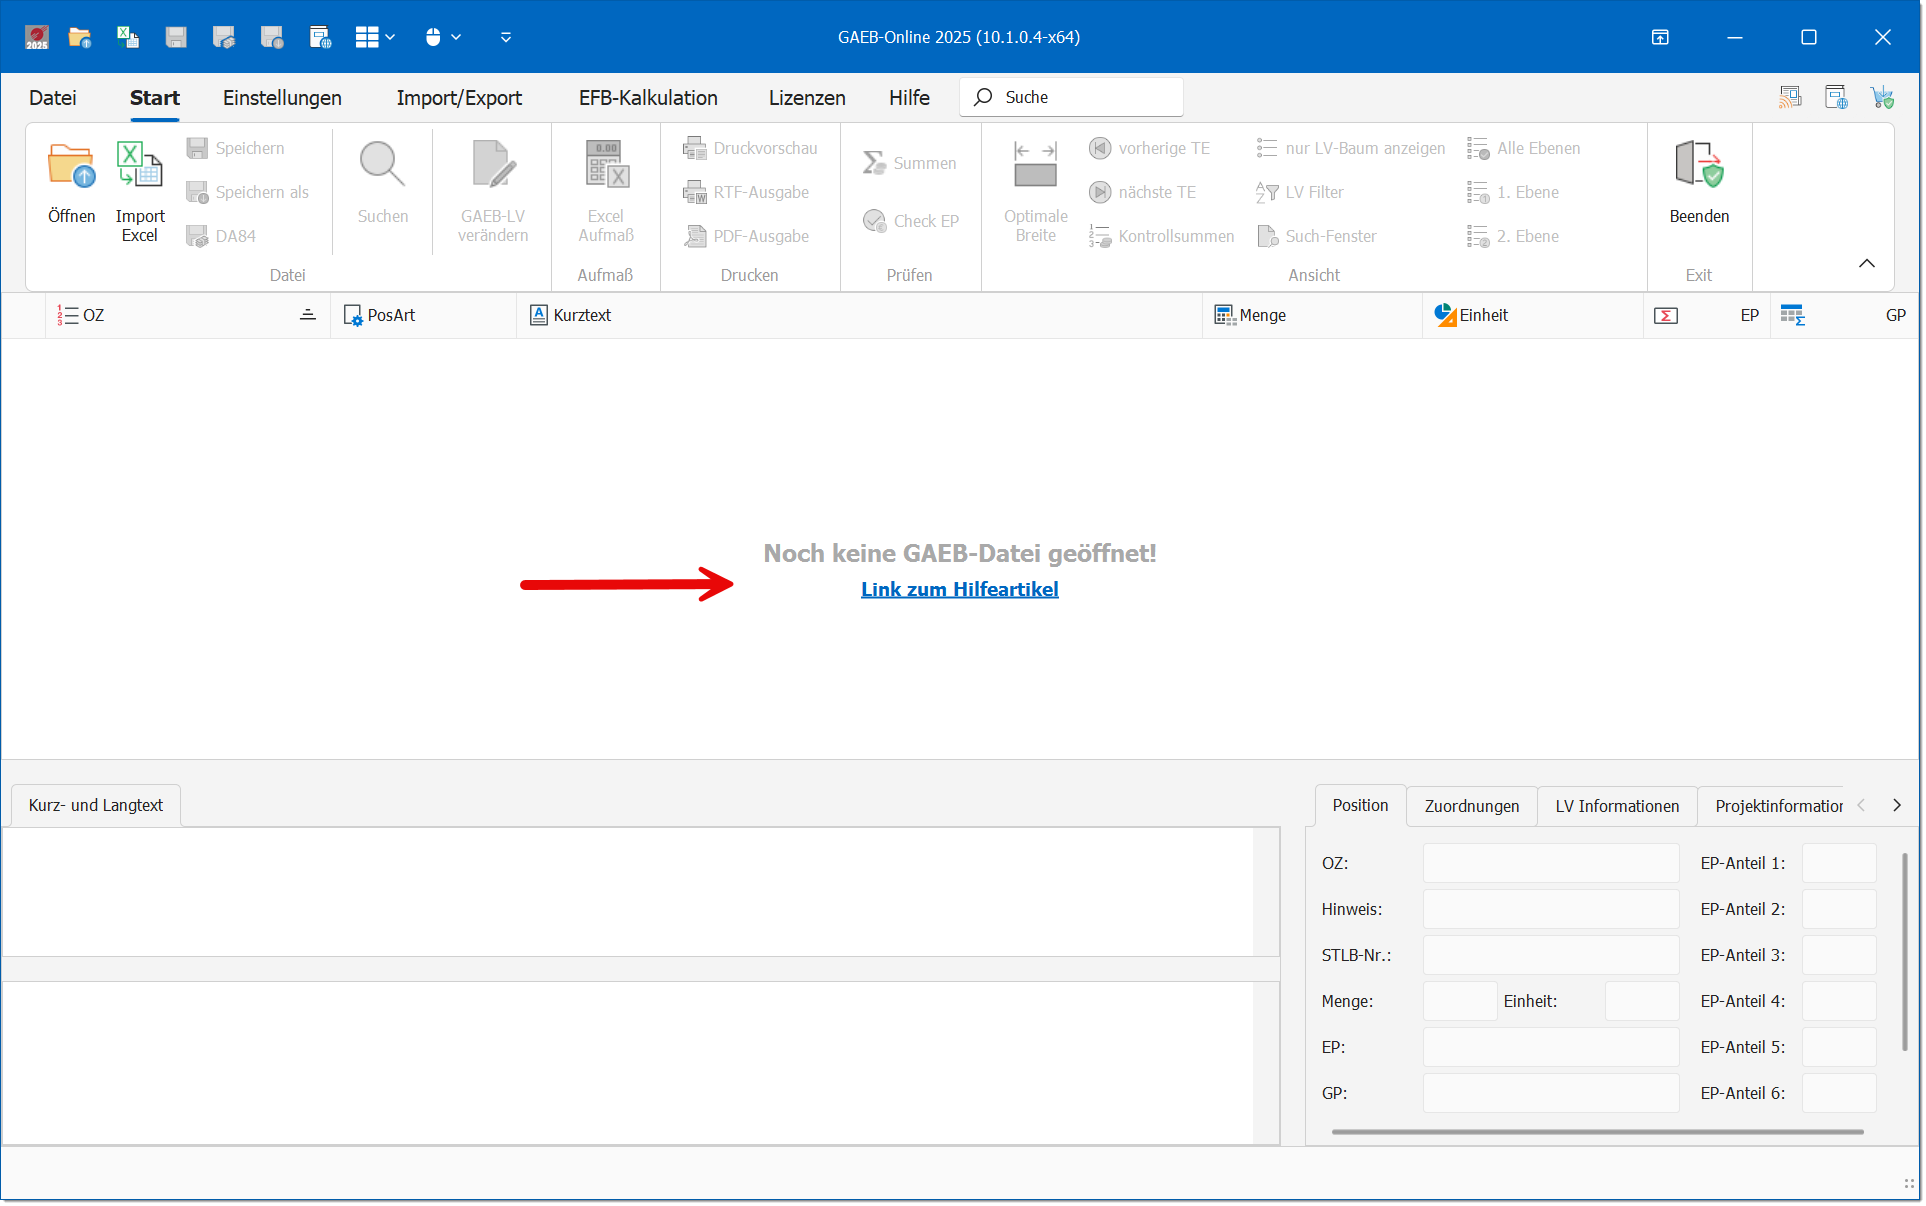Click the Öffnen folder icon
This screenshot has height=1206, width=1926.
click(71, 167)
